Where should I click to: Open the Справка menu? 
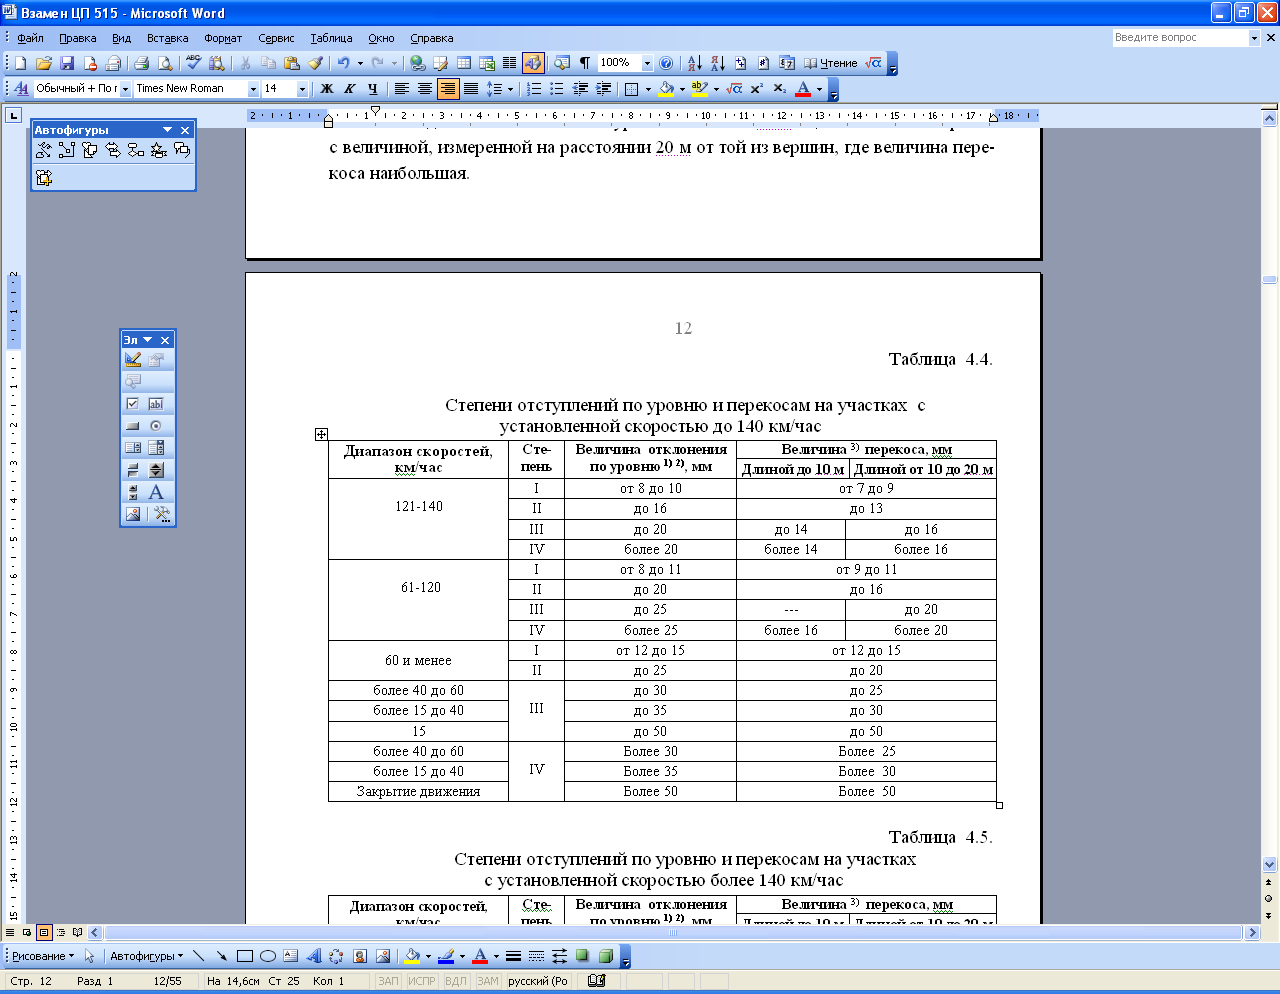coord(431,38)
